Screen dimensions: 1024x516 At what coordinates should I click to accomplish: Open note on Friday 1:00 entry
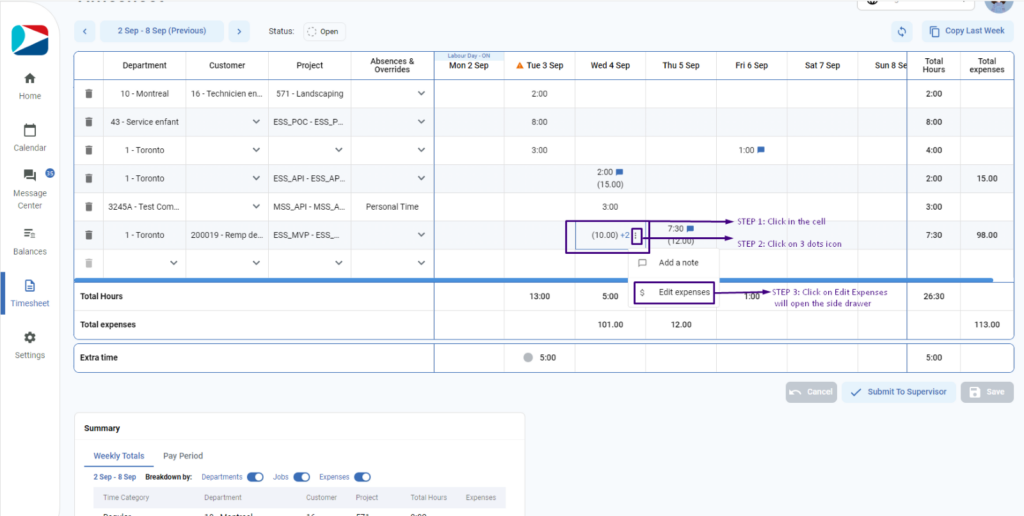761,150
